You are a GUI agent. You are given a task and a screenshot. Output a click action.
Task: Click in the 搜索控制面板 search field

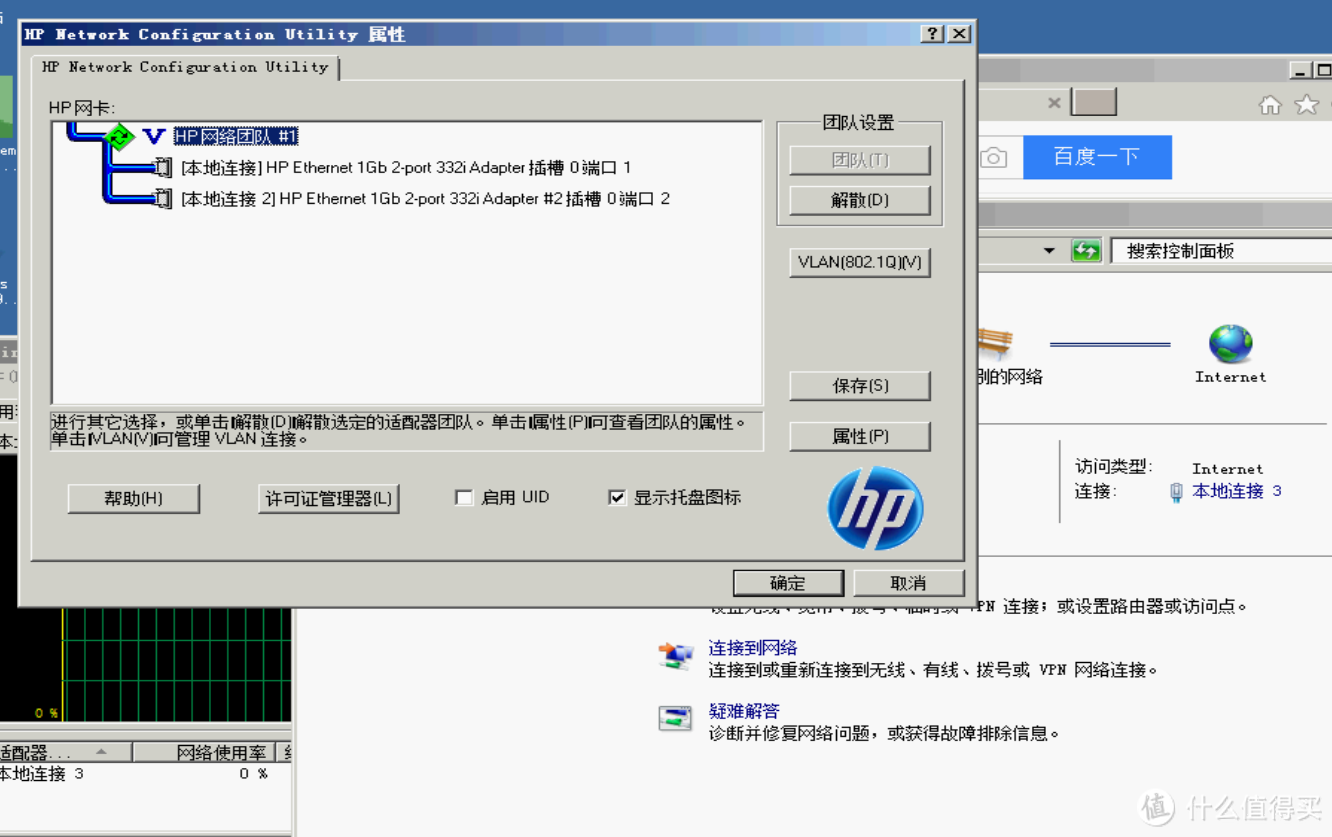1220,251
